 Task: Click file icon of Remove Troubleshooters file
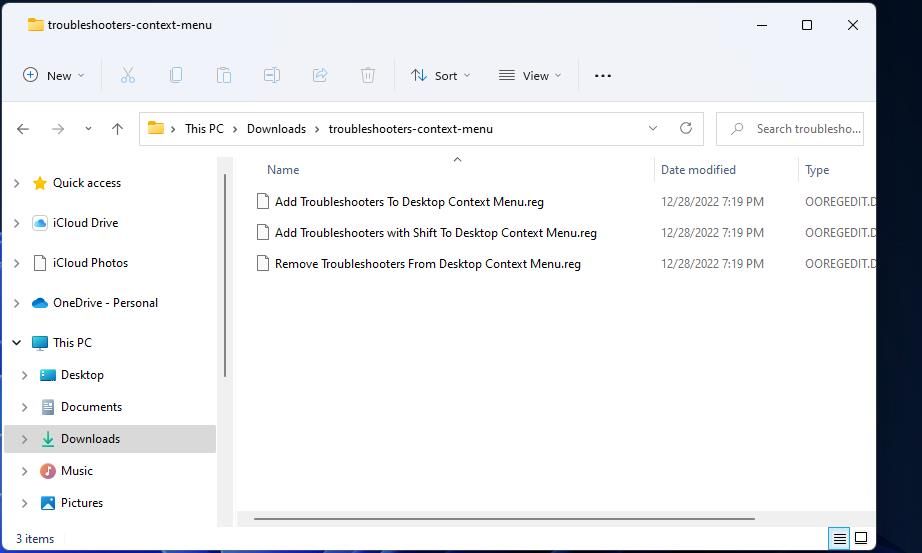263,264
